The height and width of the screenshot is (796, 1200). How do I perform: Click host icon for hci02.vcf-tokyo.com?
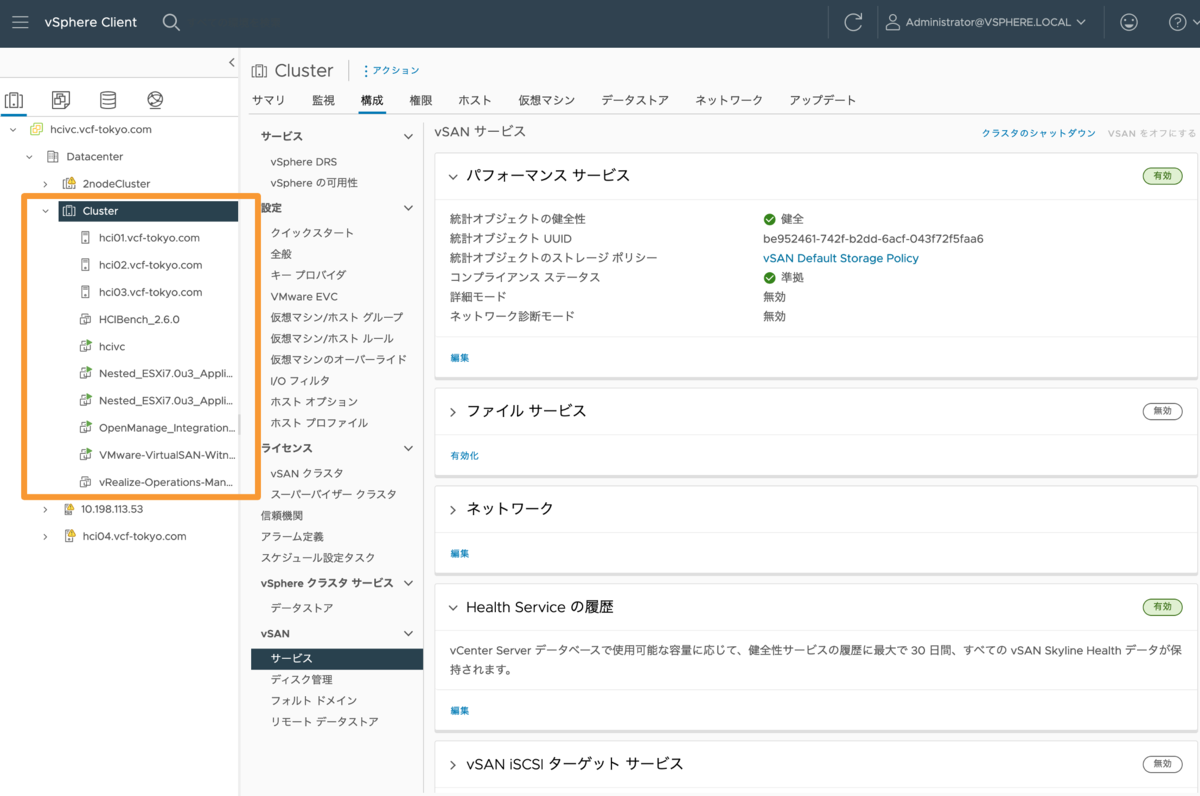click(86, 265)
